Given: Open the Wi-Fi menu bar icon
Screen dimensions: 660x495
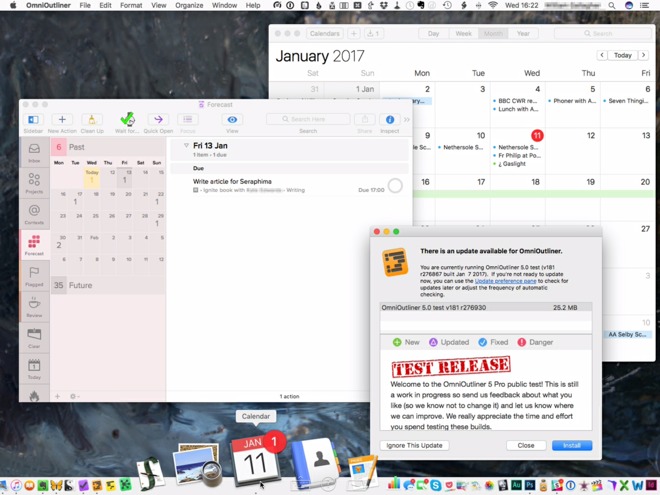Looking at the screenshot, I should coord(492,5).
